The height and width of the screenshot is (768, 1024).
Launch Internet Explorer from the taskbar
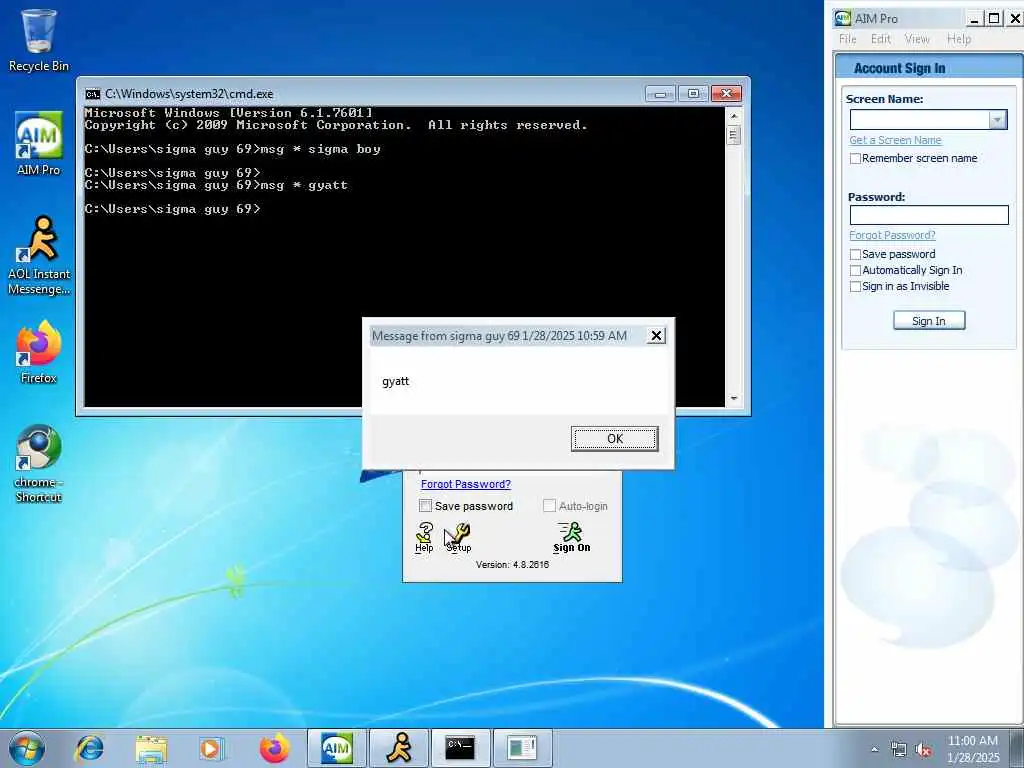[x=89, y=748]
